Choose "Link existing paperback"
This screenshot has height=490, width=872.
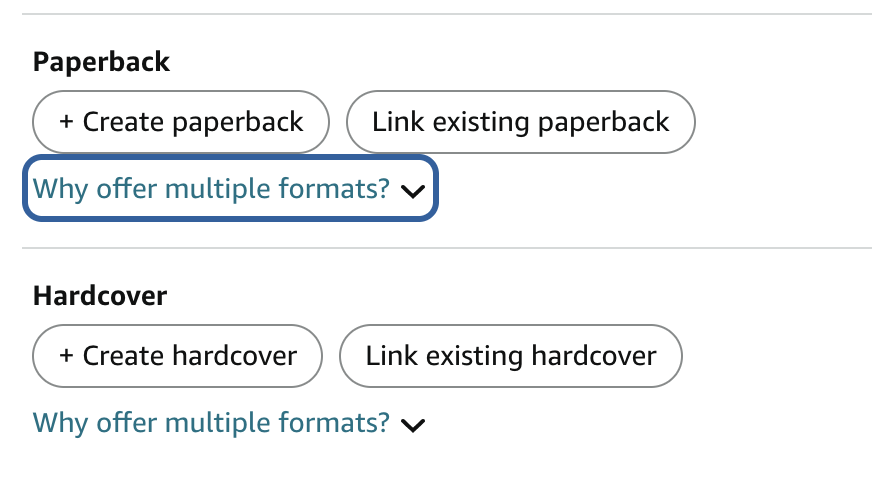click(520, 123)
